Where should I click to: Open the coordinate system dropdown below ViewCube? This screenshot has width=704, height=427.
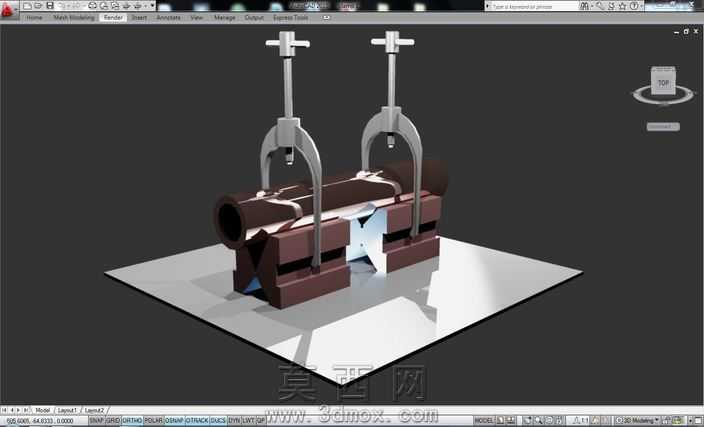pyautogui.click(x=663, y=127)
